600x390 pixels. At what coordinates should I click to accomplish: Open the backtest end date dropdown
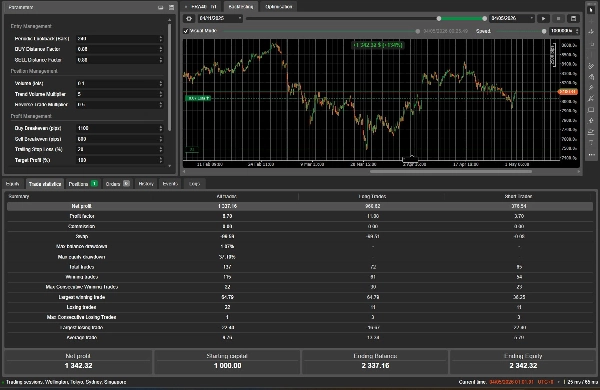pos(532,18)
